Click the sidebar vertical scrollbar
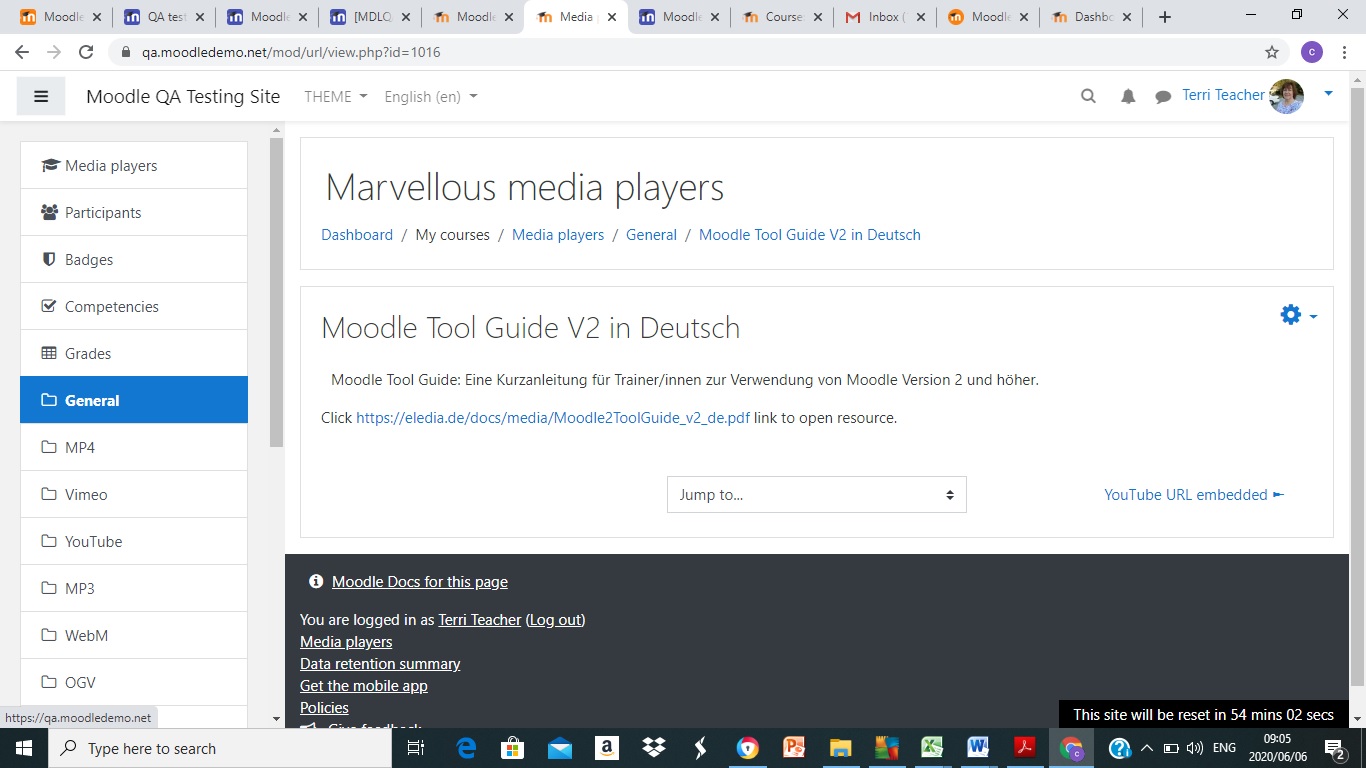 point(276,292)
